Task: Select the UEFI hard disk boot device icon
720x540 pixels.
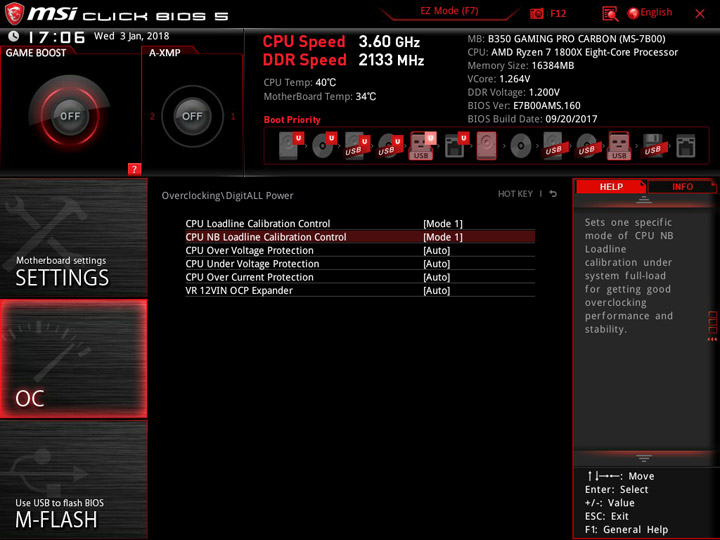Action: coord(291,146)
